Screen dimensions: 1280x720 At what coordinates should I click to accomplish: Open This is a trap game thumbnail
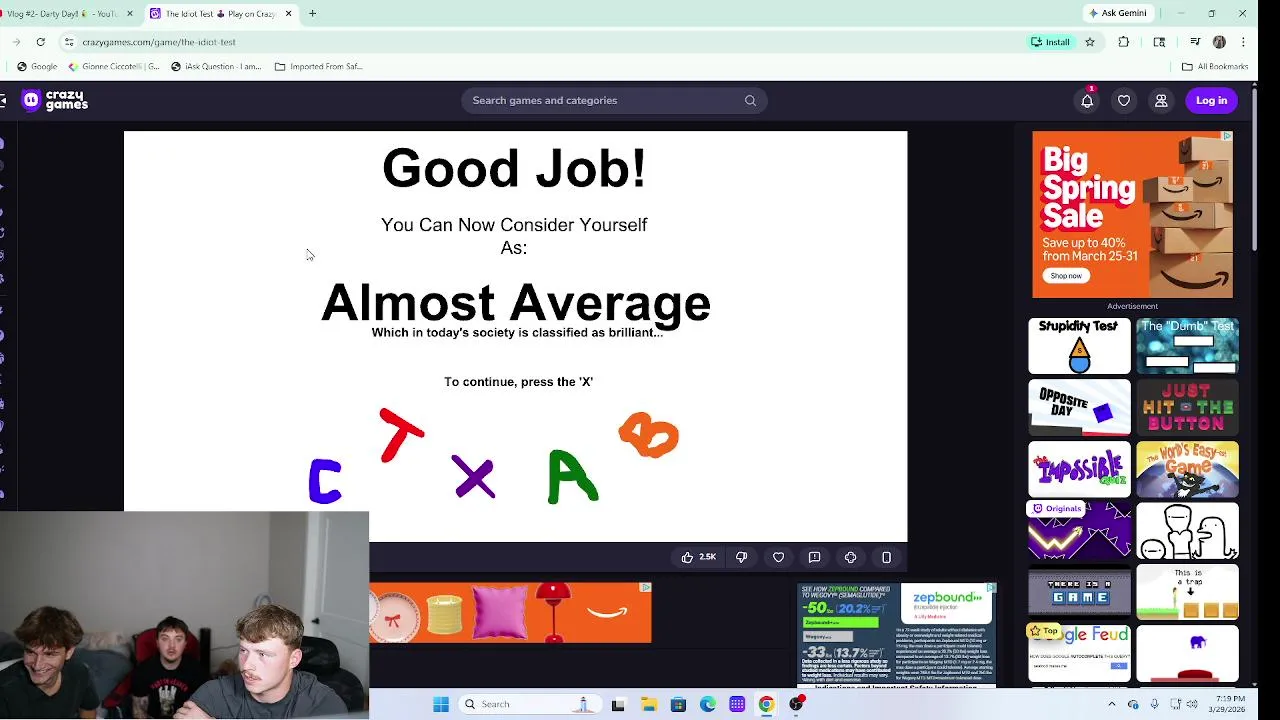(1187, 593)
